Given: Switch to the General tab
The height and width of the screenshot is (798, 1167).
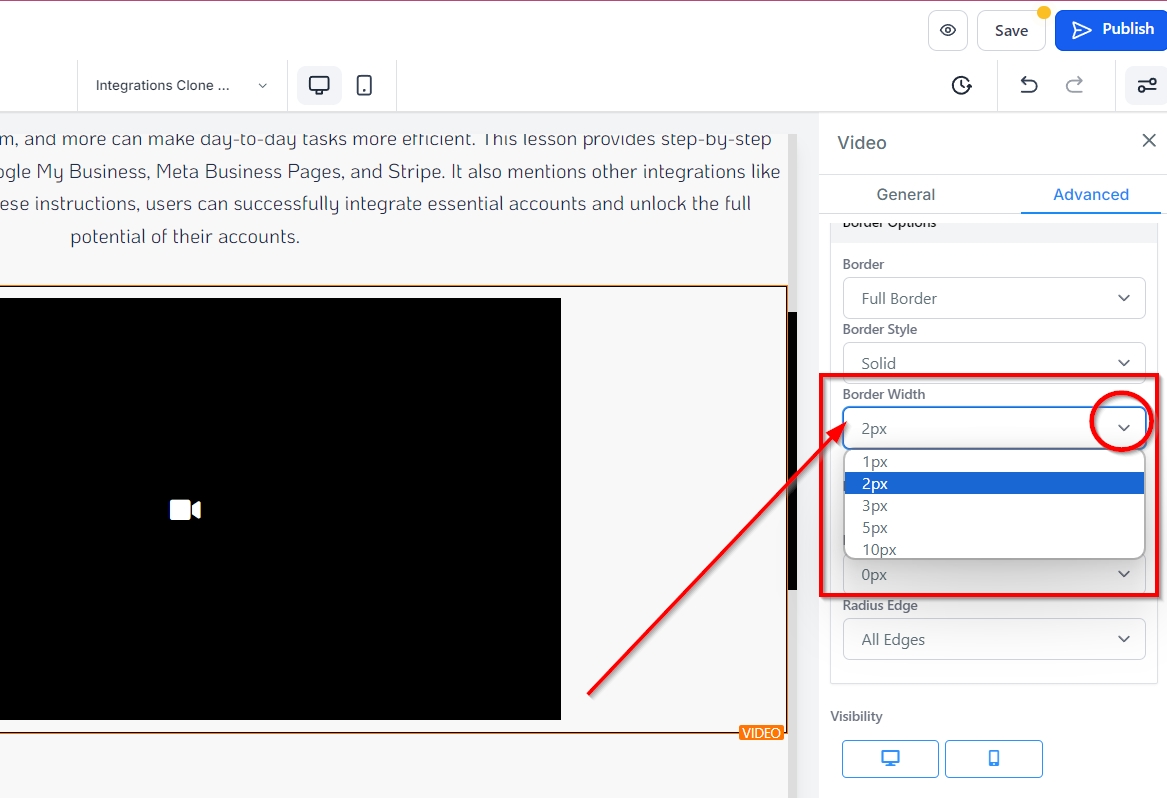Looking at the screenshot, I should tap(905, 194).
